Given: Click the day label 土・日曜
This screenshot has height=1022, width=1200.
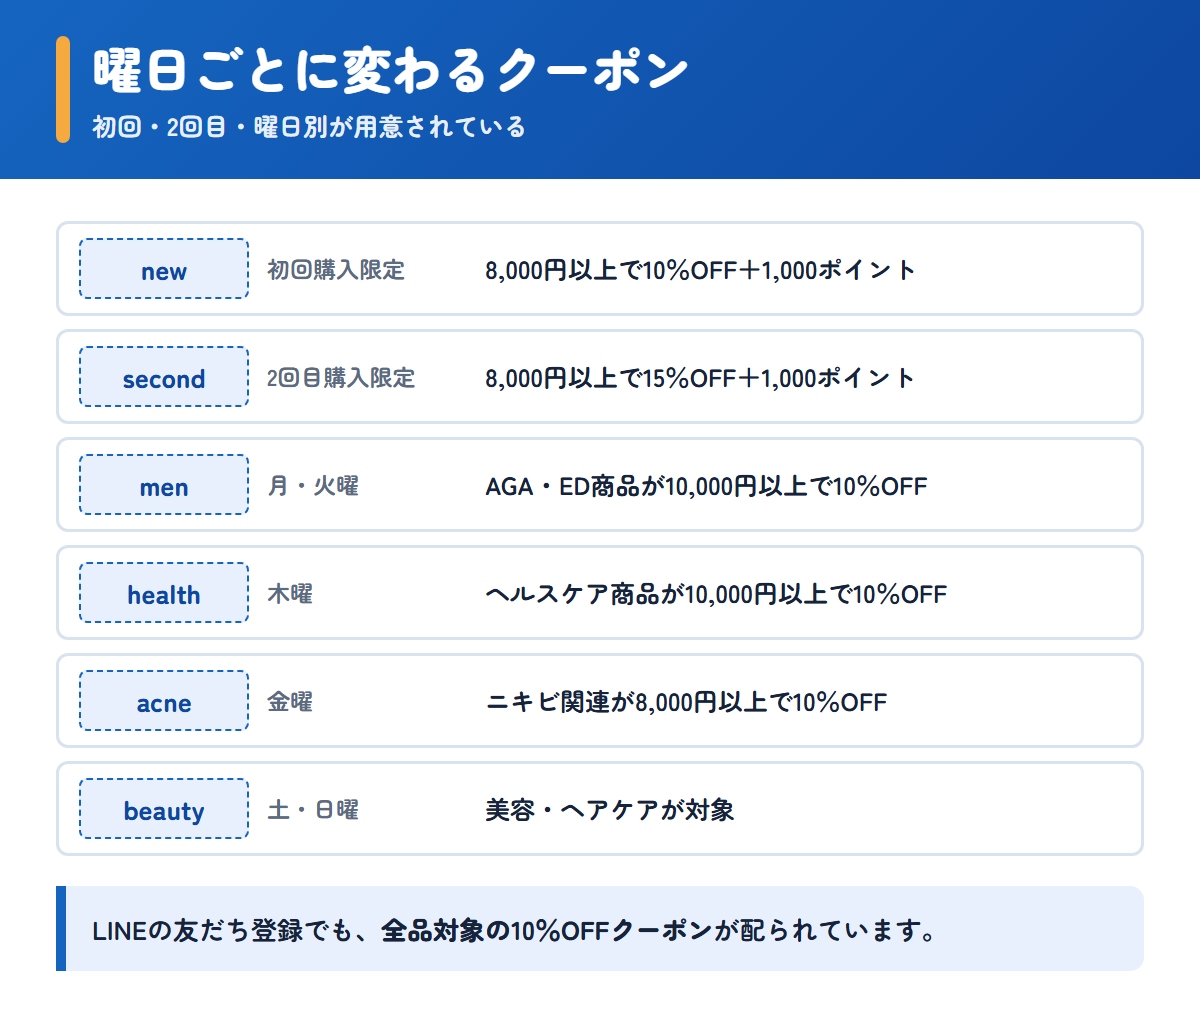Looking at the screenshot, I should pyautogui.click(x=313, y=810).
